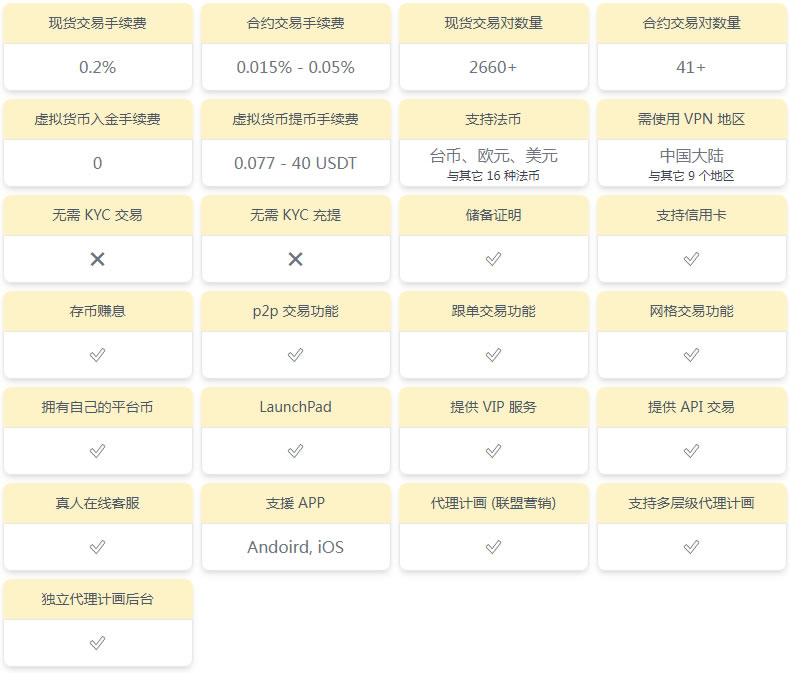Click the checkmark under 跟单交易功能
The image size is (790, 673).
click(493, 355)
